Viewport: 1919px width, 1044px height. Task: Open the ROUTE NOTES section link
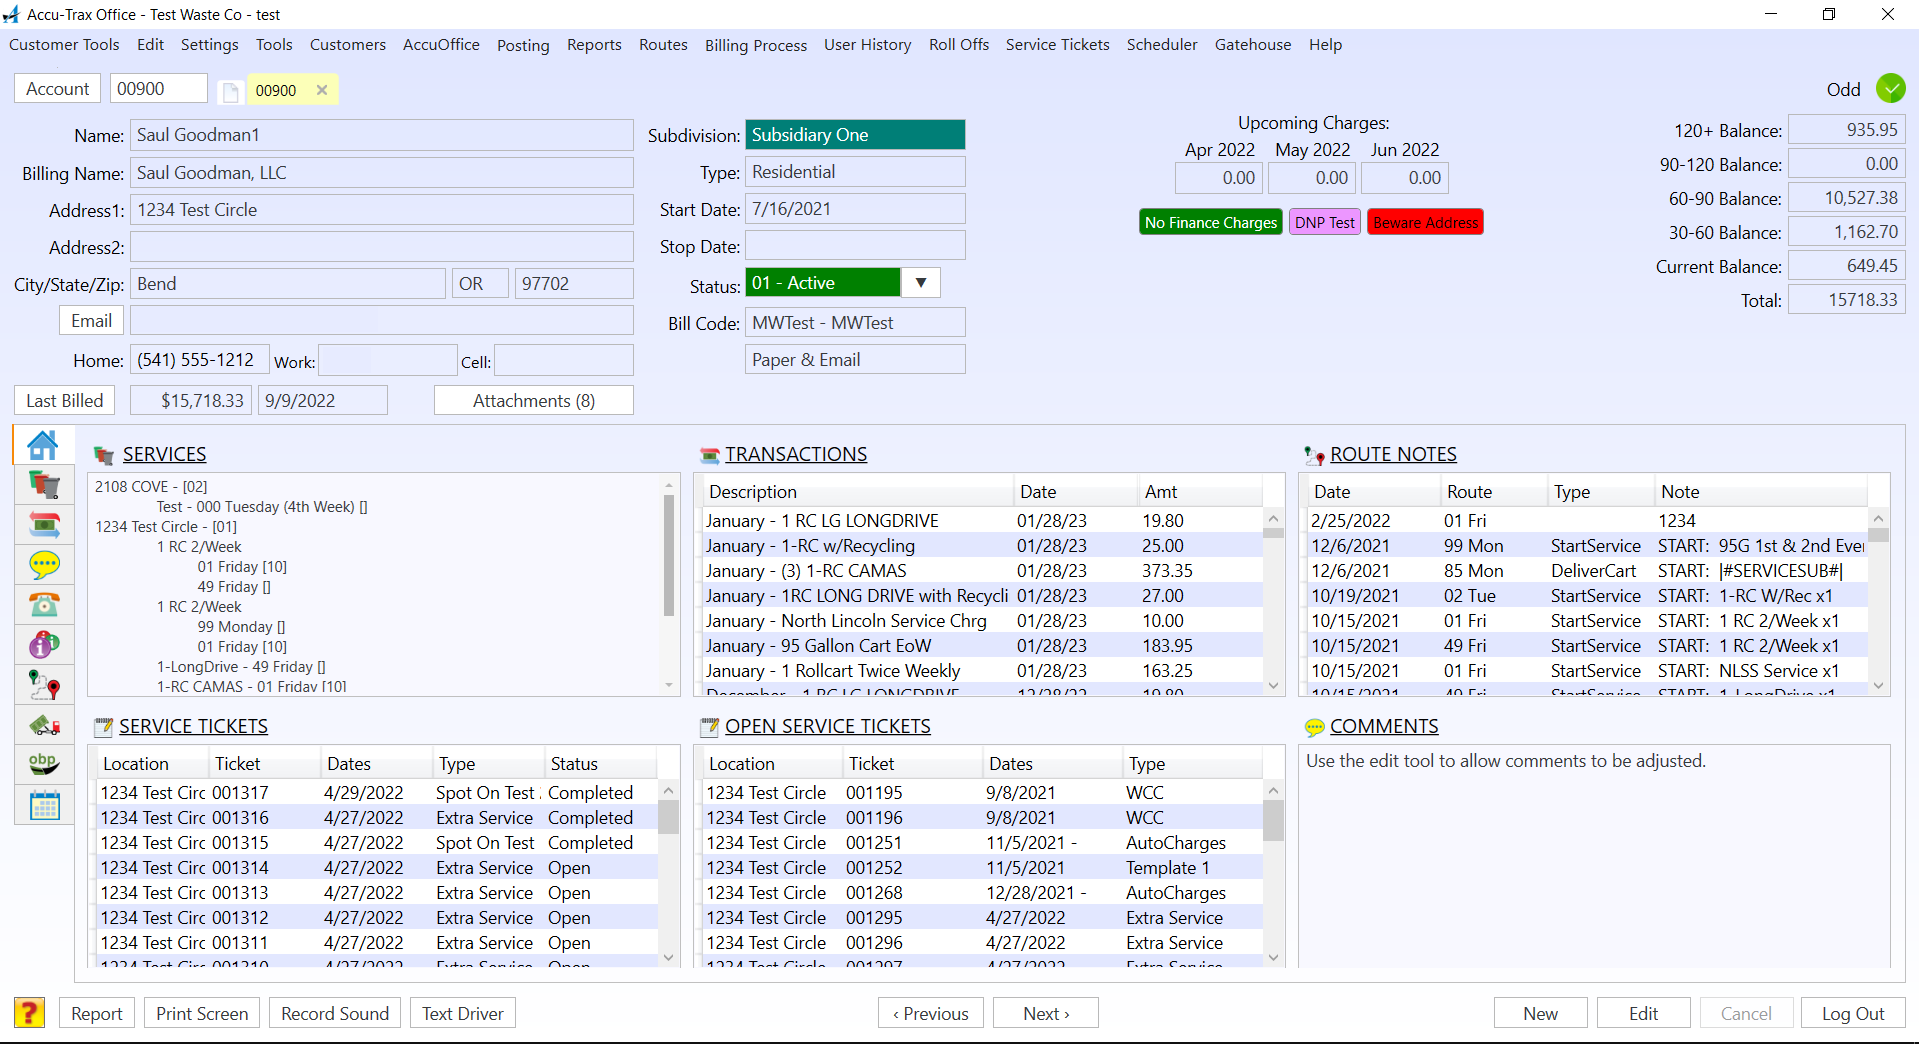click(x=1393, y=455)
